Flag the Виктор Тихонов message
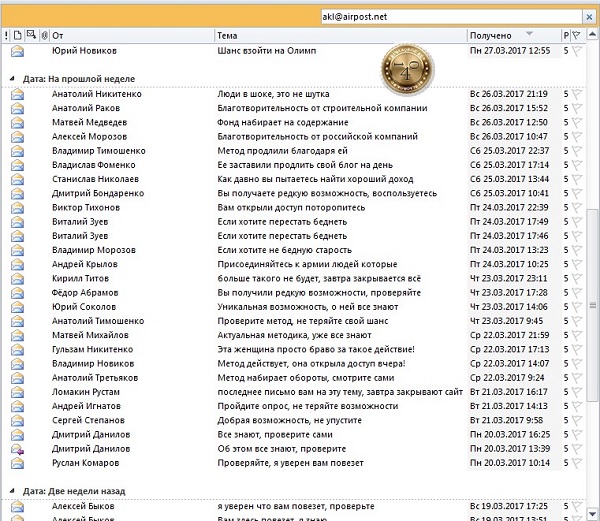 [x=577, y=207]
